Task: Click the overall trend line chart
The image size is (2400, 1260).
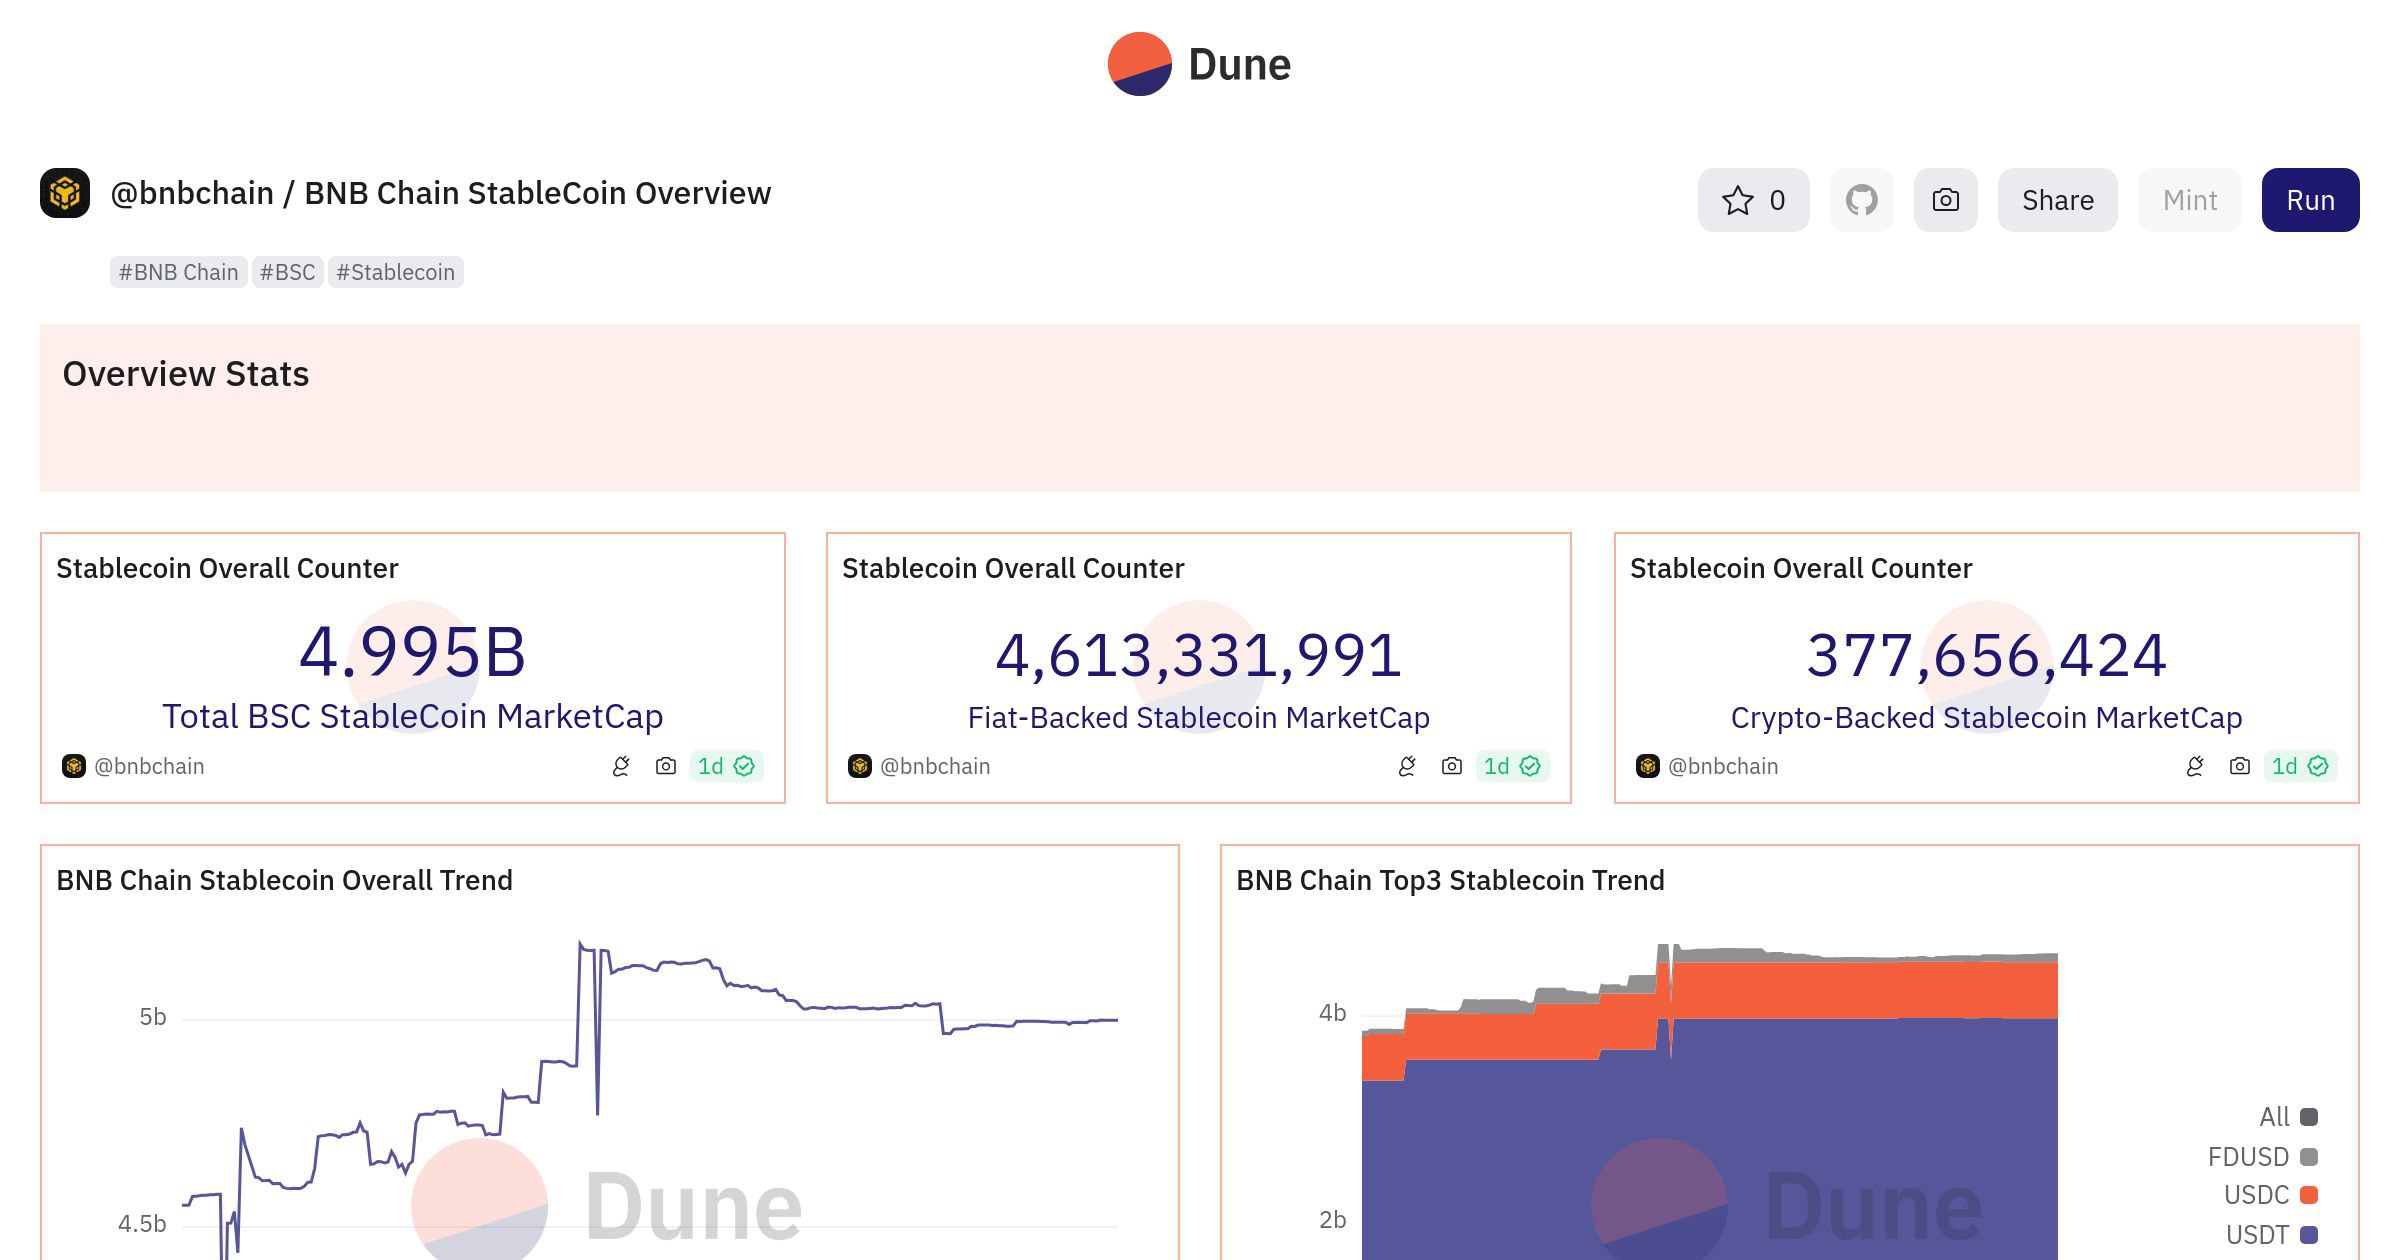Action: click(x=650, y=1100)
